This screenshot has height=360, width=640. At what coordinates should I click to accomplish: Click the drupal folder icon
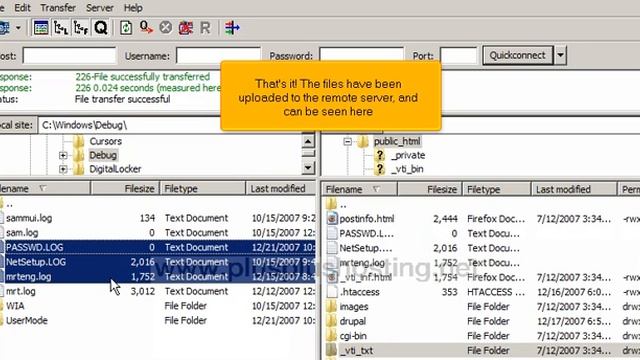tap(332, 321)
